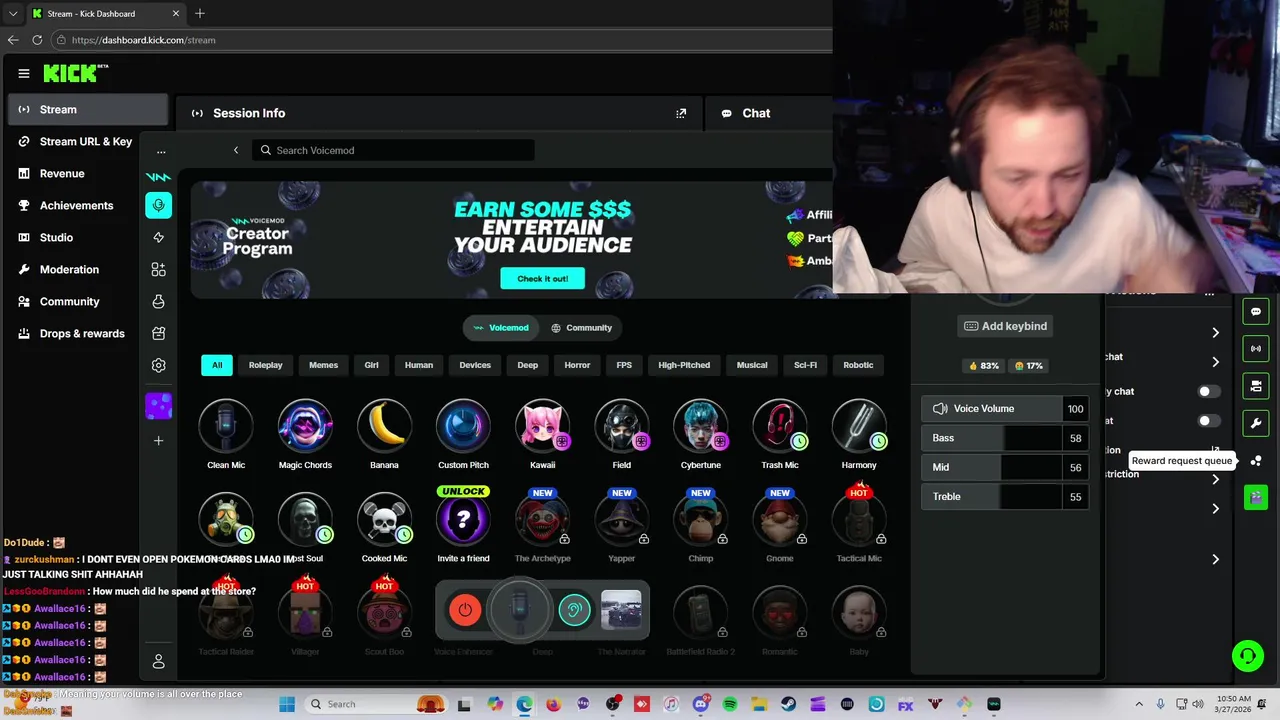The height and width of the screenshot is (720, 1280).
Task: Filter voices by Robotic
Action: tap(858, 365)
